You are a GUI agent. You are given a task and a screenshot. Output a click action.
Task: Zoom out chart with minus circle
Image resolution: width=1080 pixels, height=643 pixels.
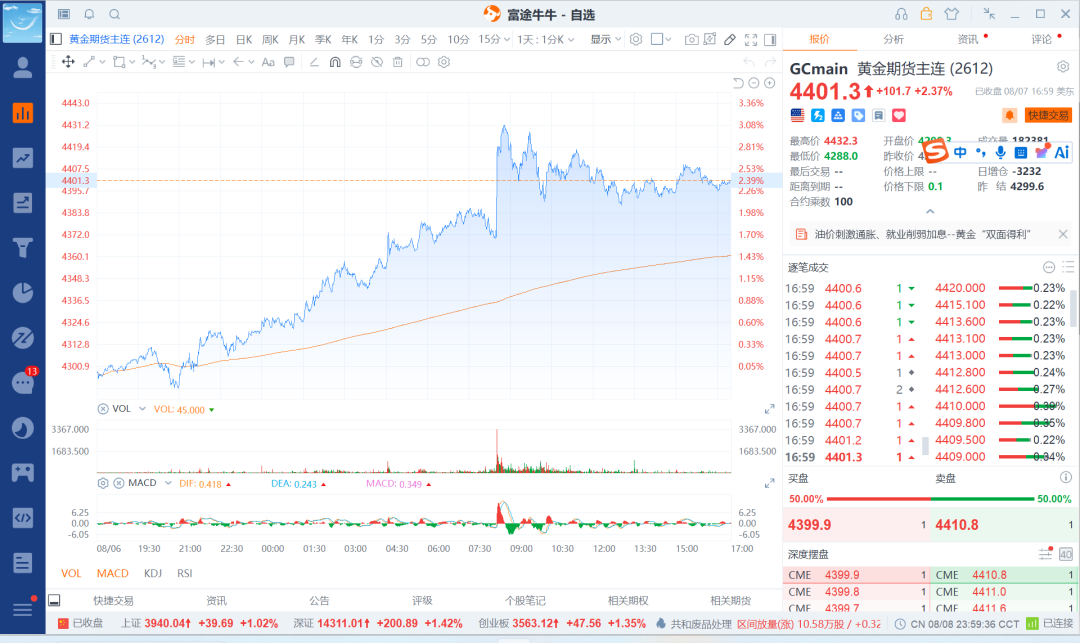754,83
